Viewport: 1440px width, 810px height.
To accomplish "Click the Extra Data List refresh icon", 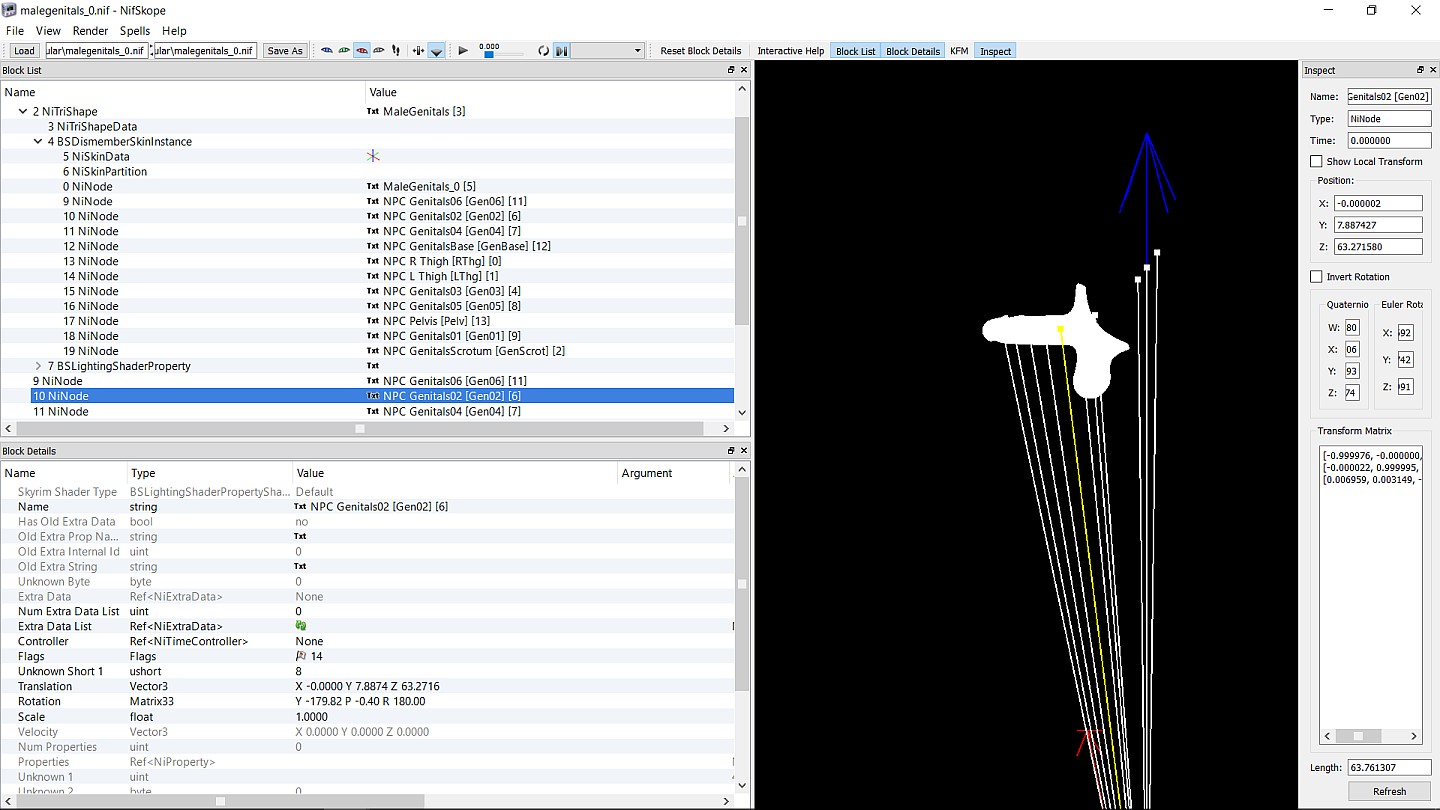I will 300,626.
